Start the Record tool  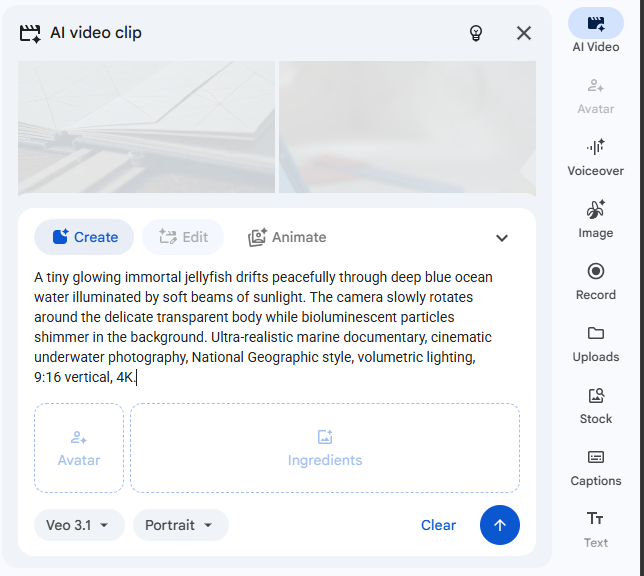596,282
